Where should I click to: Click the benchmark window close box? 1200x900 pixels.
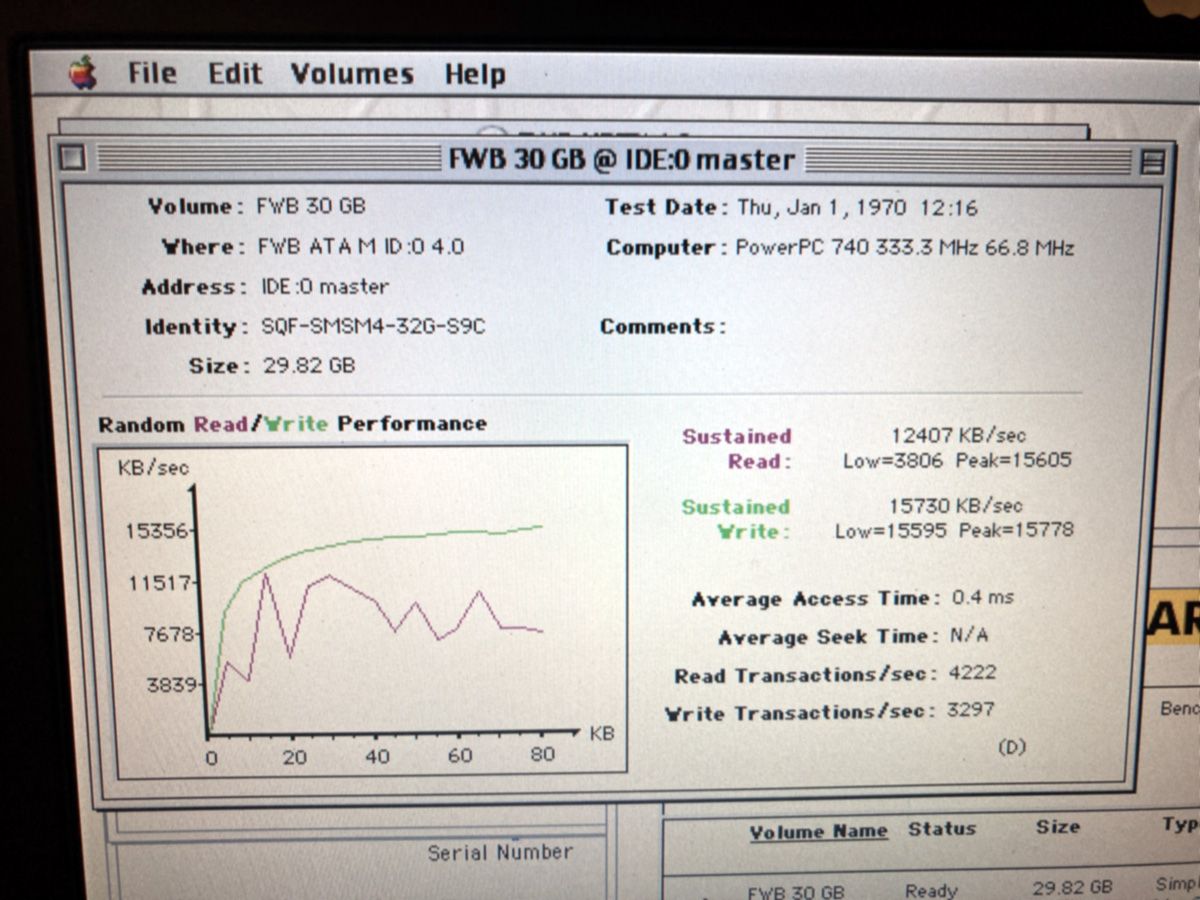click(x=72, y=158)
